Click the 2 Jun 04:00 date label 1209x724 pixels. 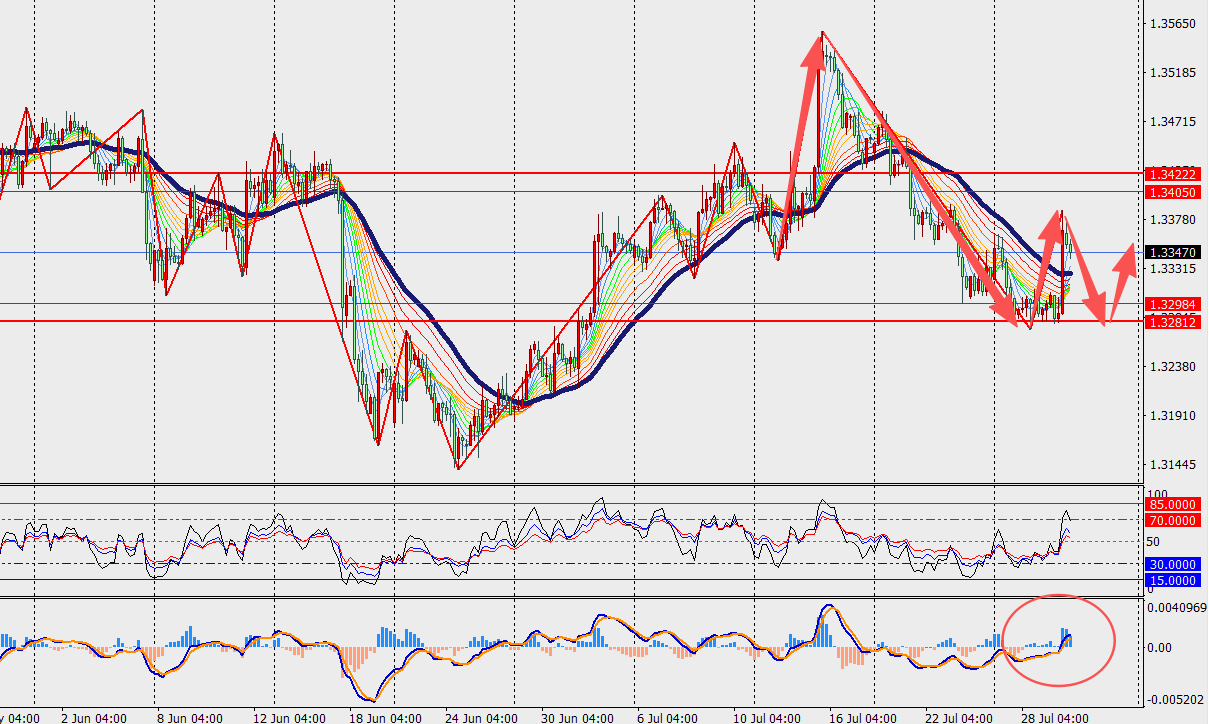[x=94, y=717]
